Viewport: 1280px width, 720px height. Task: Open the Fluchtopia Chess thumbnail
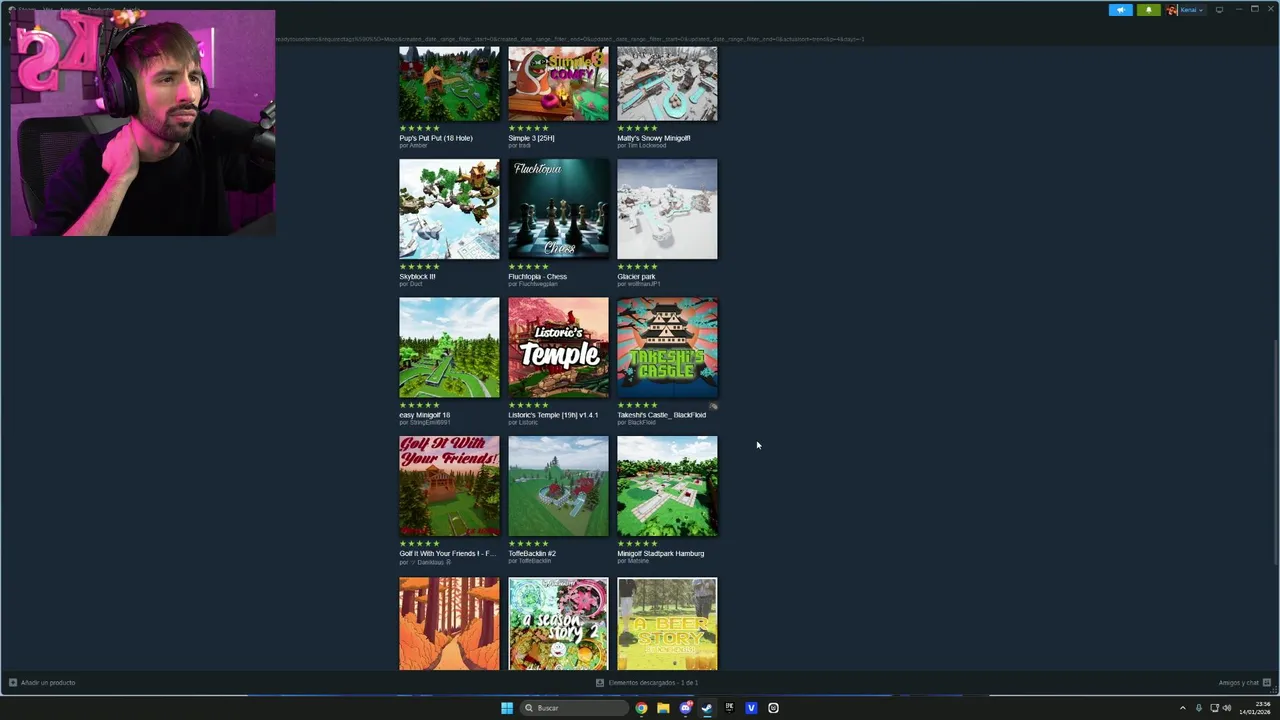(x=558, y=209)
